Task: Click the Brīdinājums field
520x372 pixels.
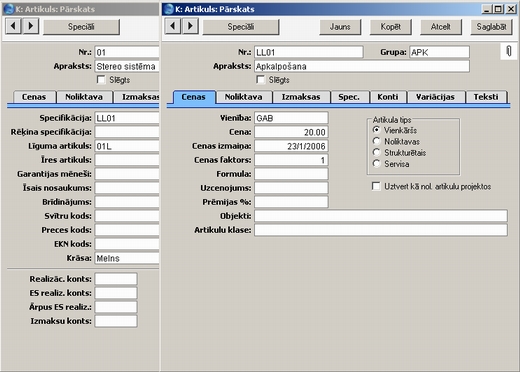Action: (x=127, y=202)
